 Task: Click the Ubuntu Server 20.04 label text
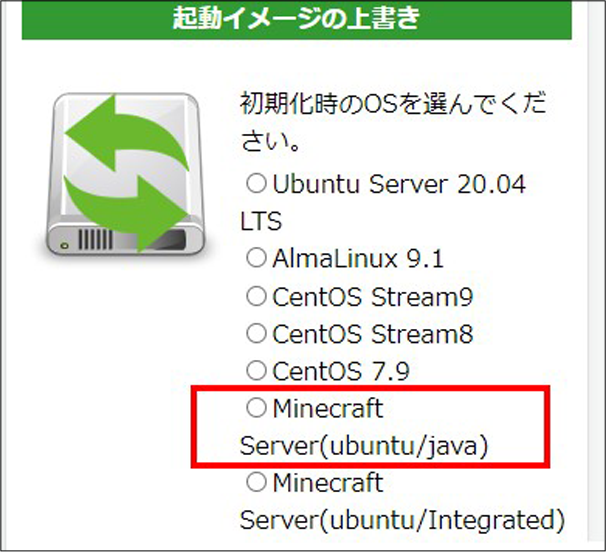click(x=399, y=184)
